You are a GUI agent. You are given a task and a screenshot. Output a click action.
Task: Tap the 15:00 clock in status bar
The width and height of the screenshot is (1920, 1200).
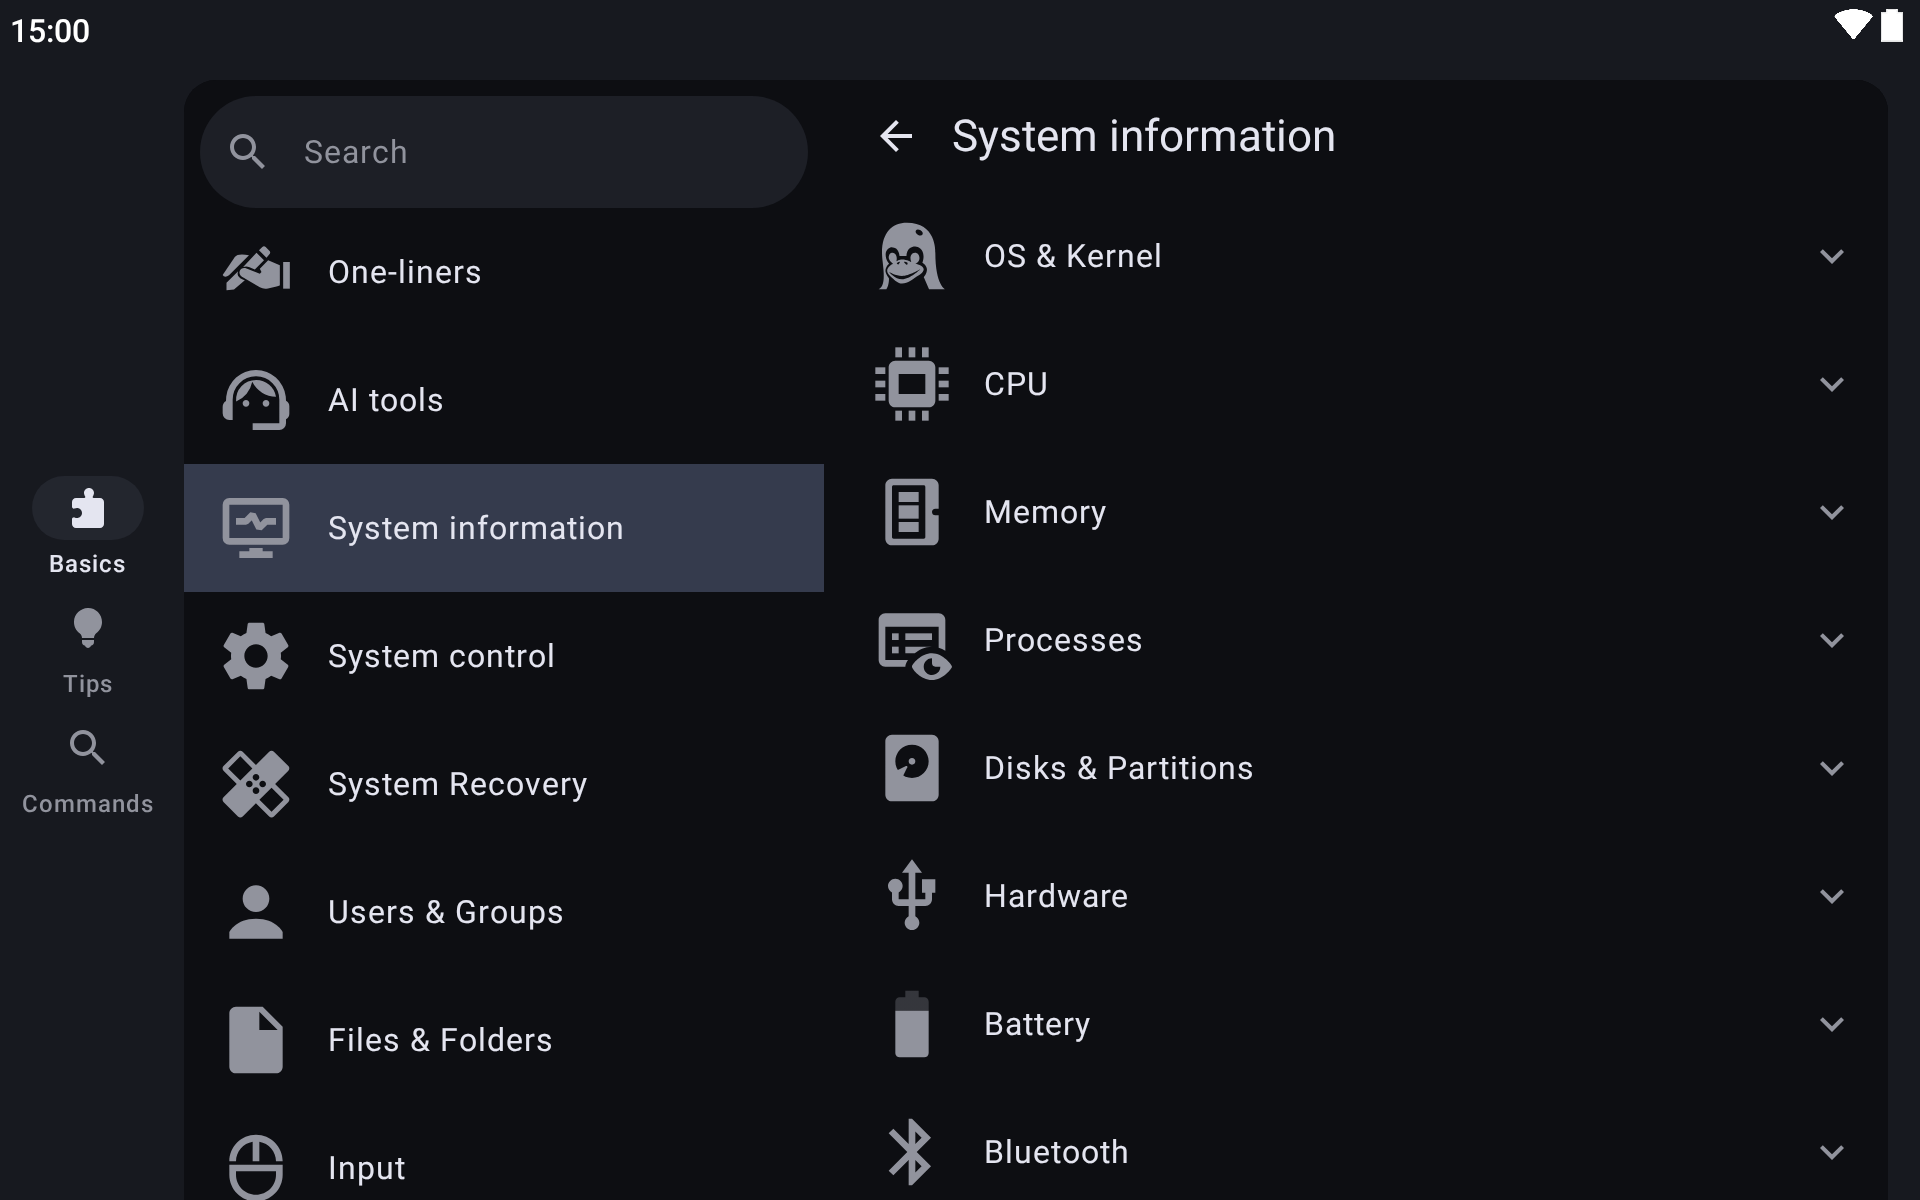coord(50,31)
